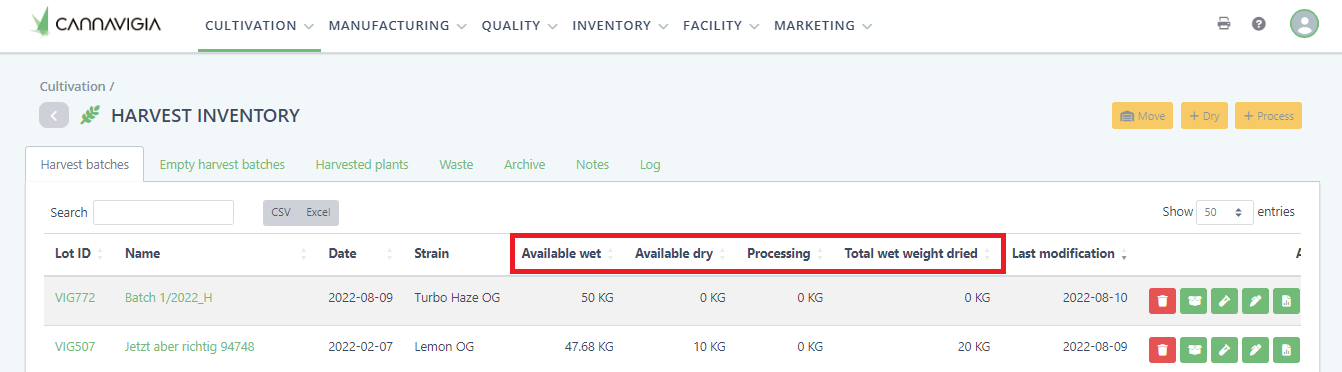Open the entries count selector showing 50
1342x372 pixels.
(1225, 212)
